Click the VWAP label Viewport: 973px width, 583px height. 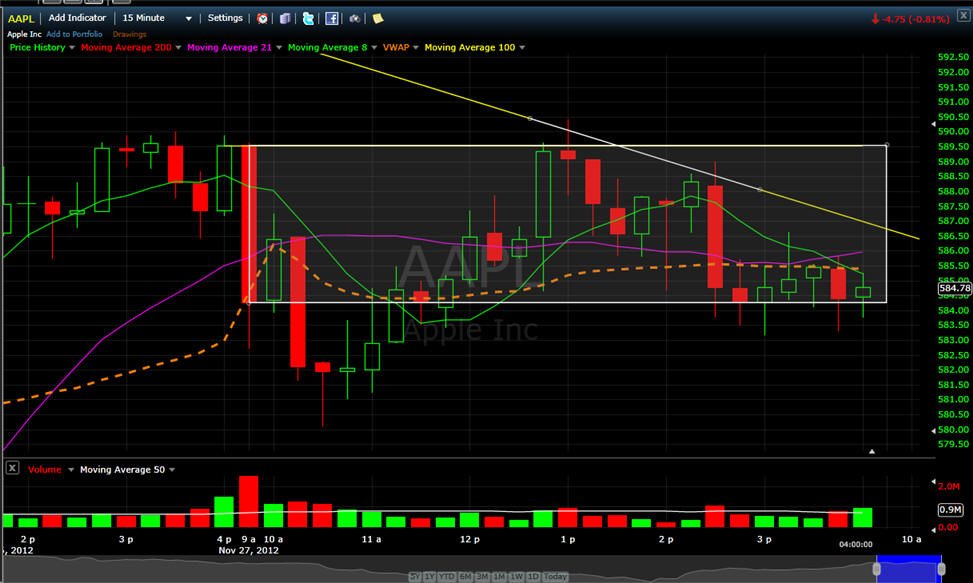coord(396,47)
